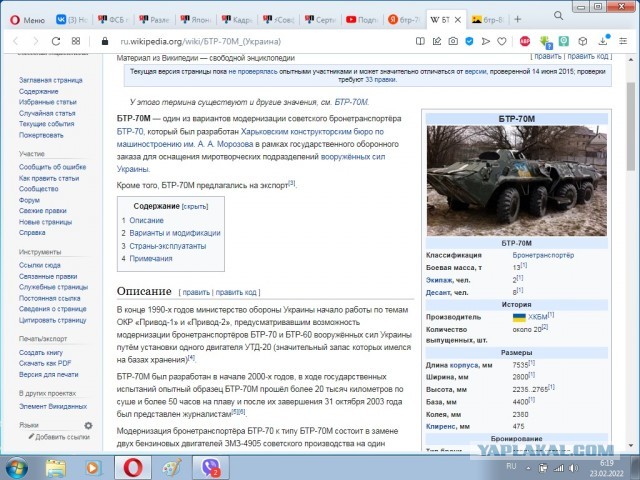Switch to the last бтр-8 image tab
640x480 pixels.
click(487, 20)
